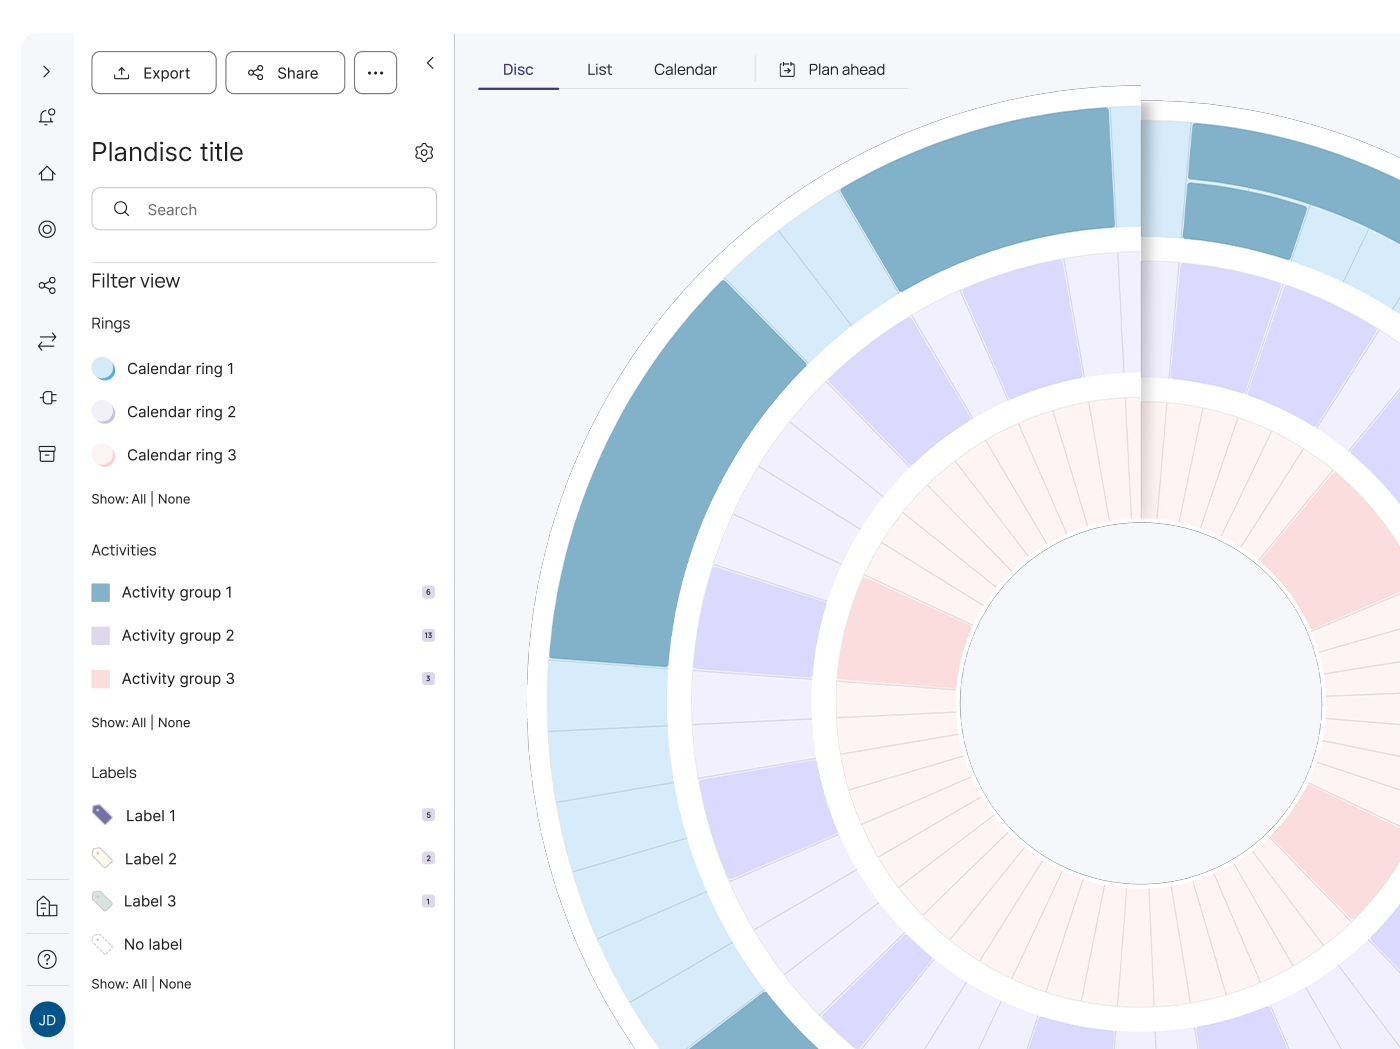Click the Plan ahead calendar icon
The height and width of the screenshot is (1049, 1400).
(788, 69)
